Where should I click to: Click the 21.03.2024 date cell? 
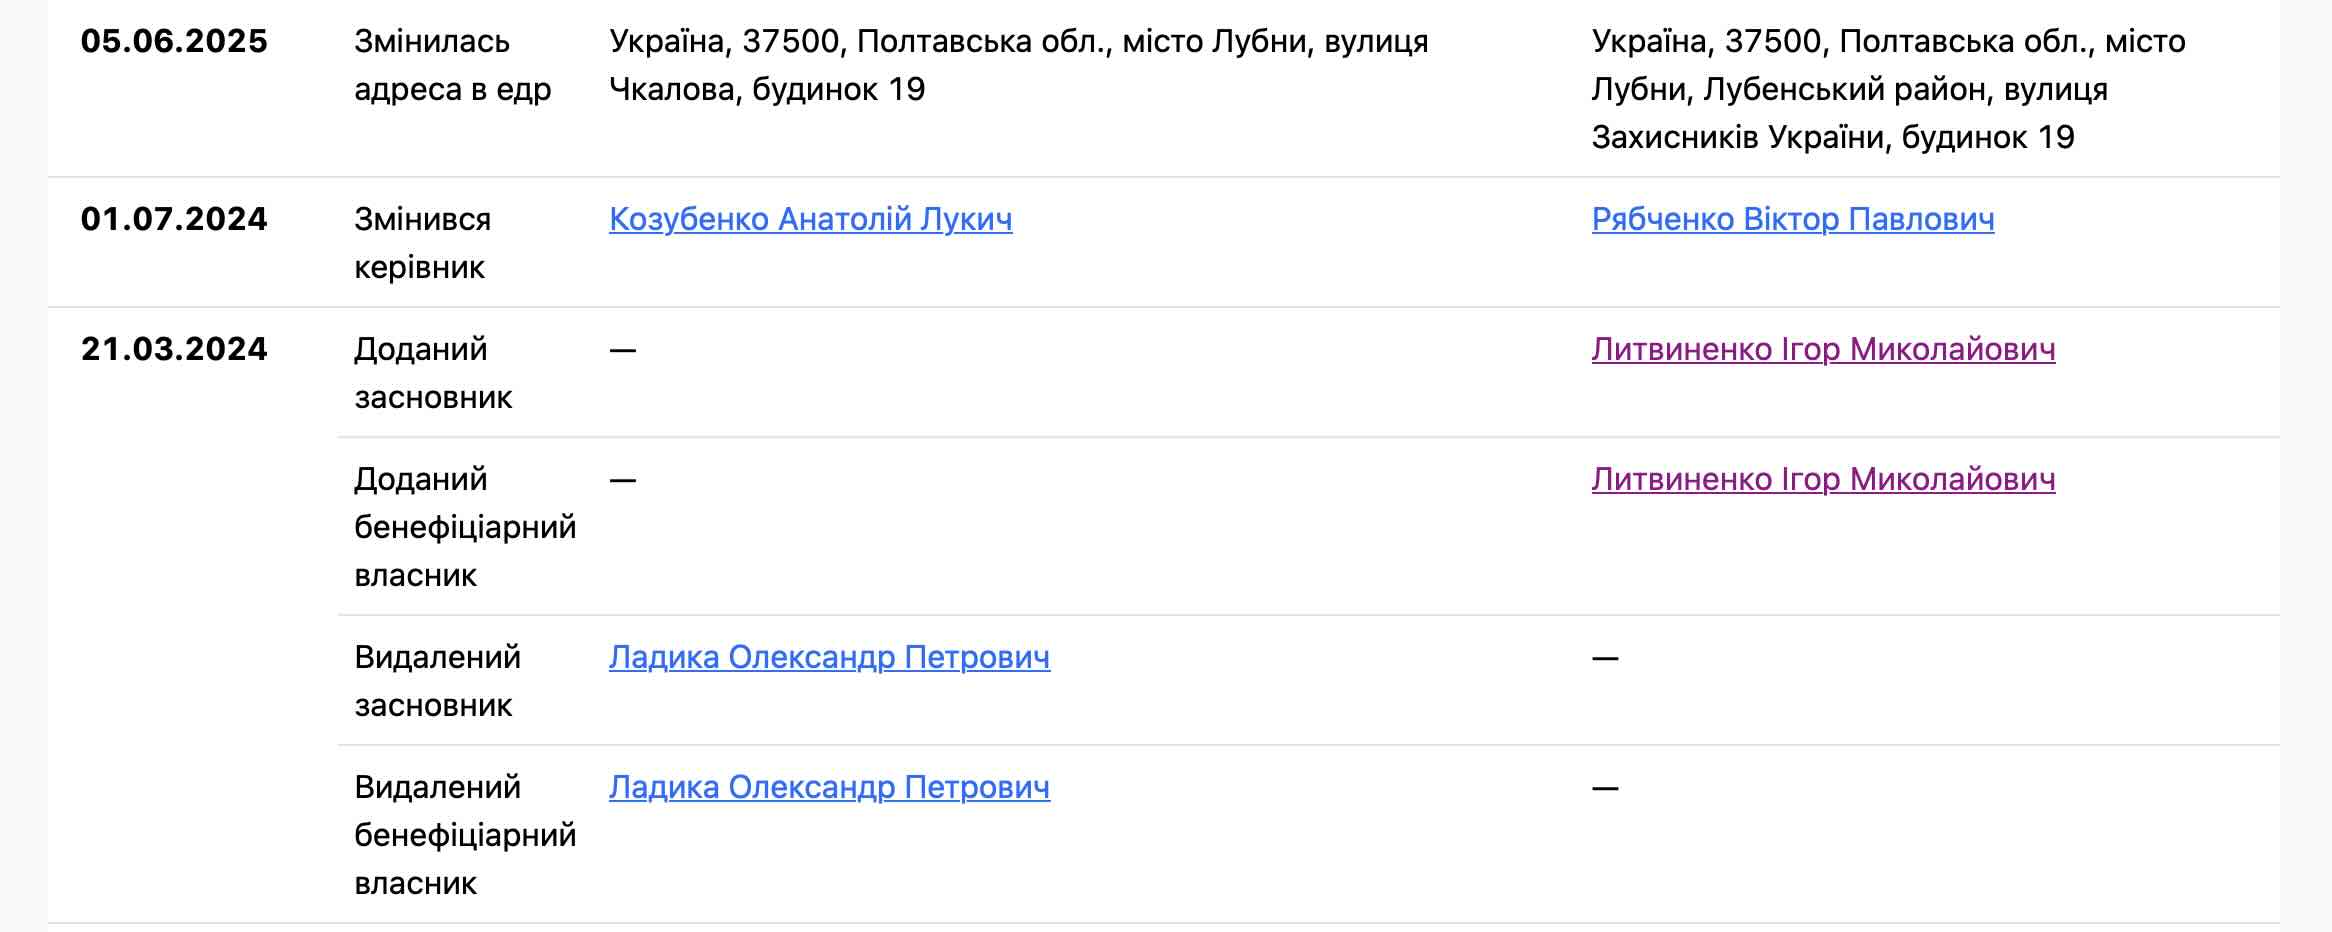(174, 349)
